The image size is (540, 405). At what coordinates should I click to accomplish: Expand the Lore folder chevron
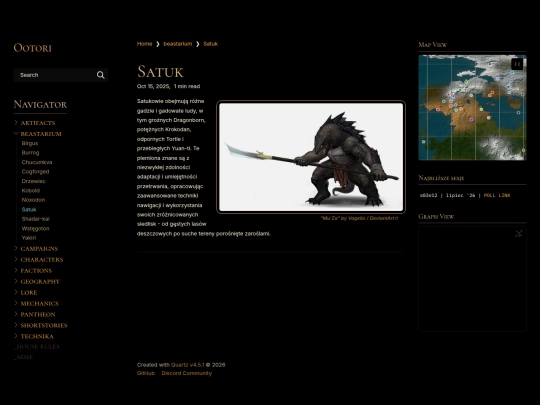16,292
